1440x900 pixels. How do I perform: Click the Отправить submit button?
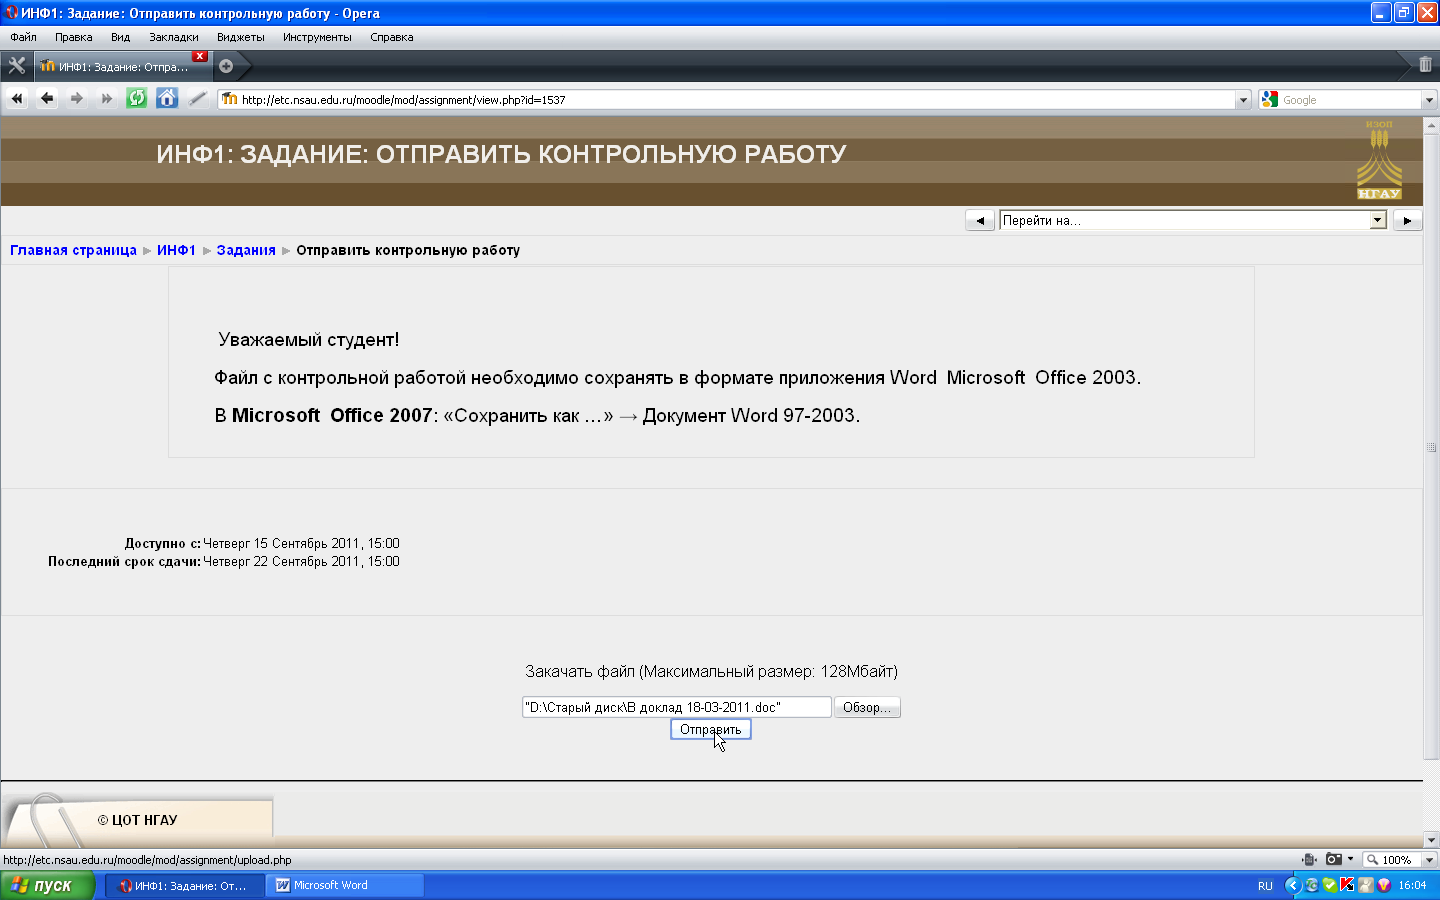point(710,729)
